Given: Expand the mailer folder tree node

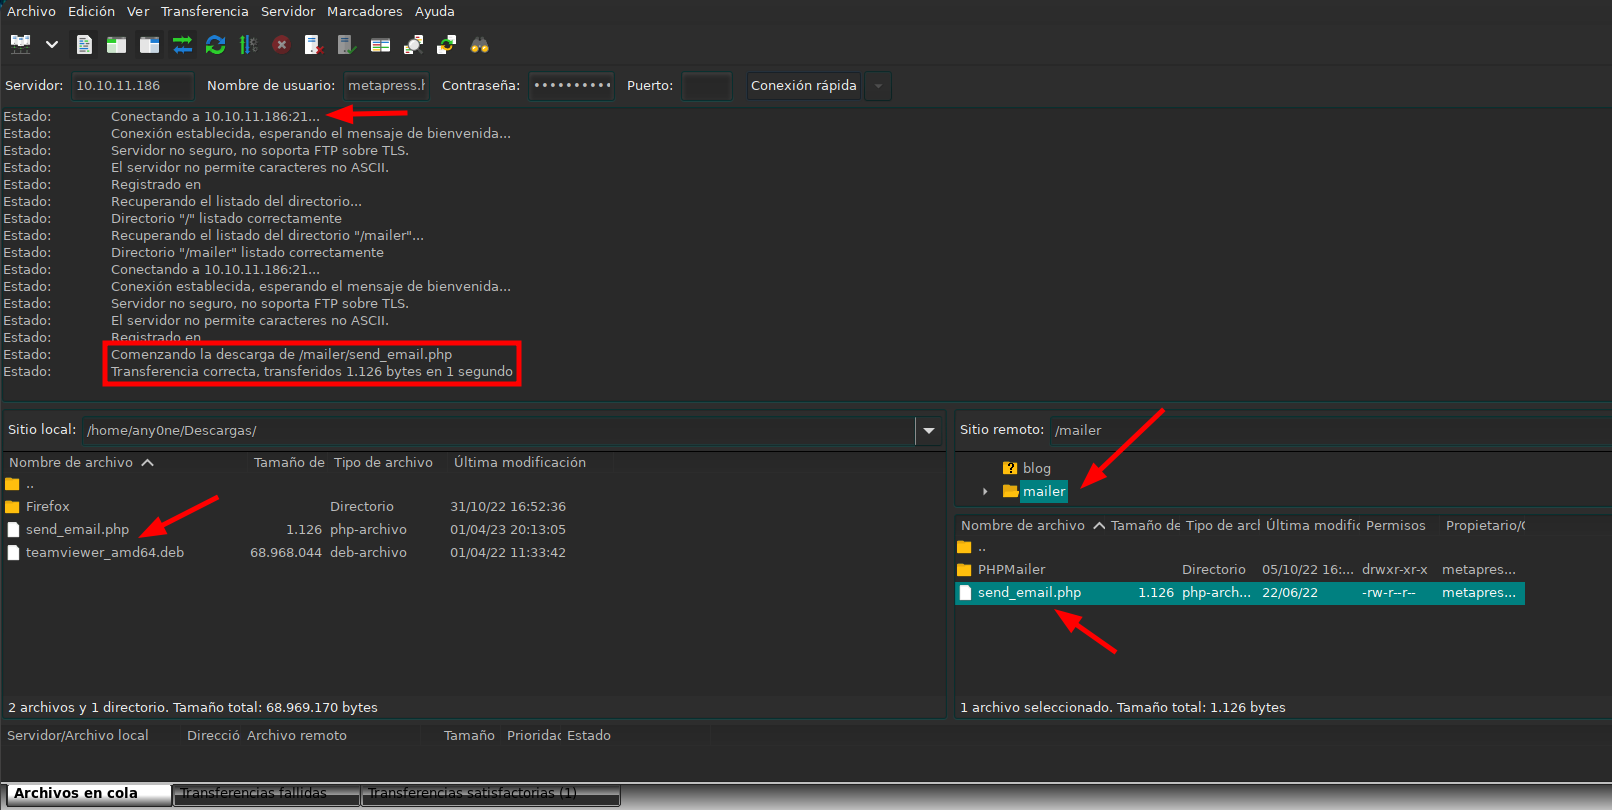Looking at the screenshot, I should pos(985,491).
